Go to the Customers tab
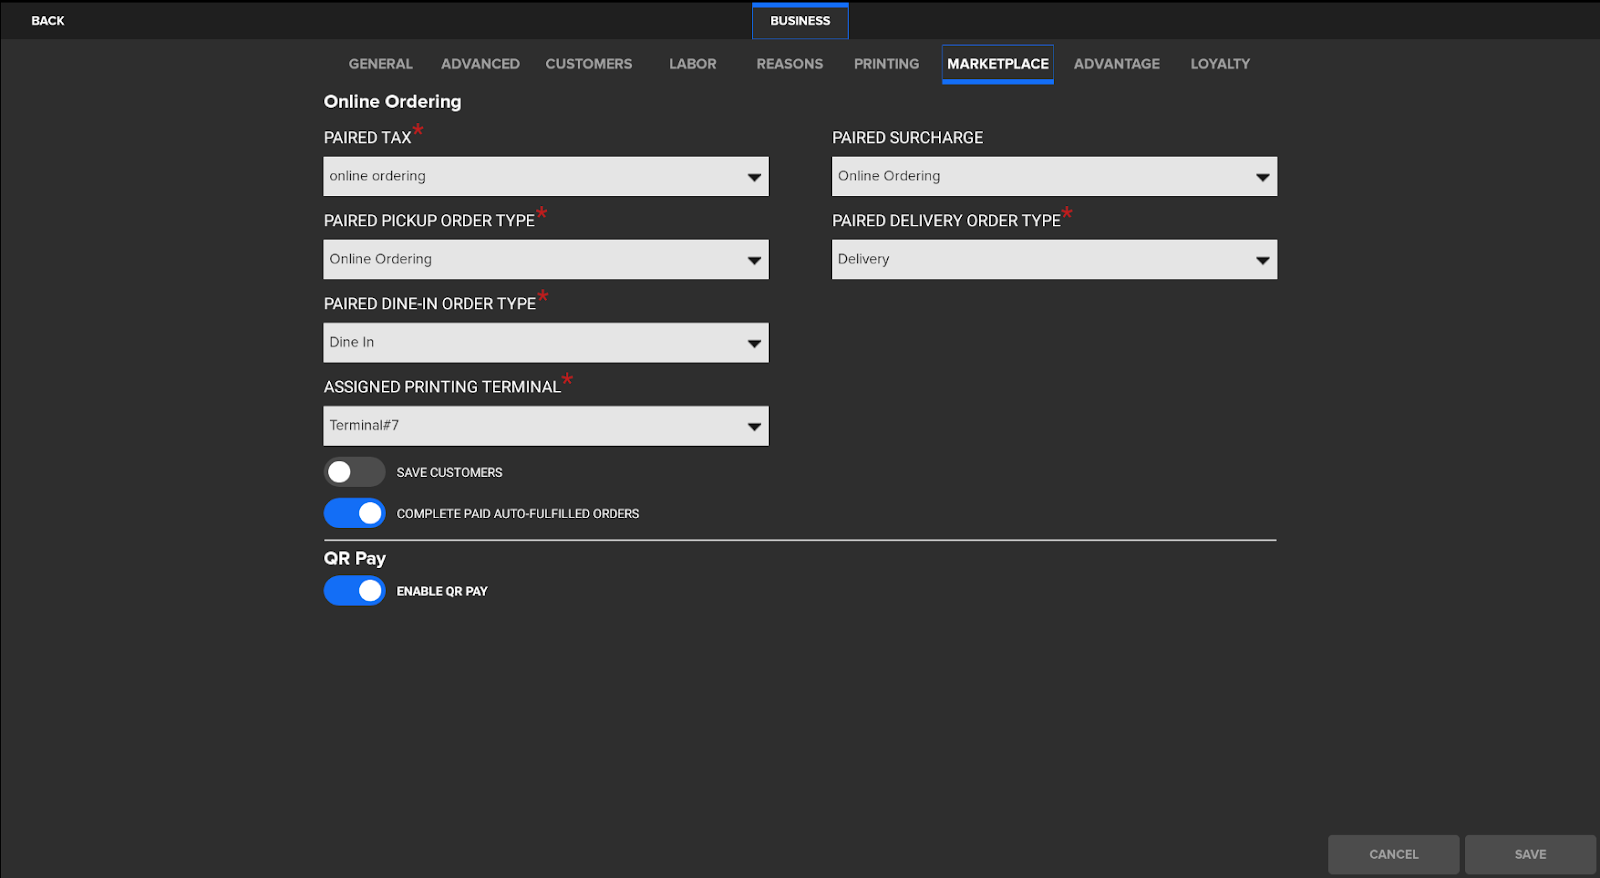 (x=588, y=64)
